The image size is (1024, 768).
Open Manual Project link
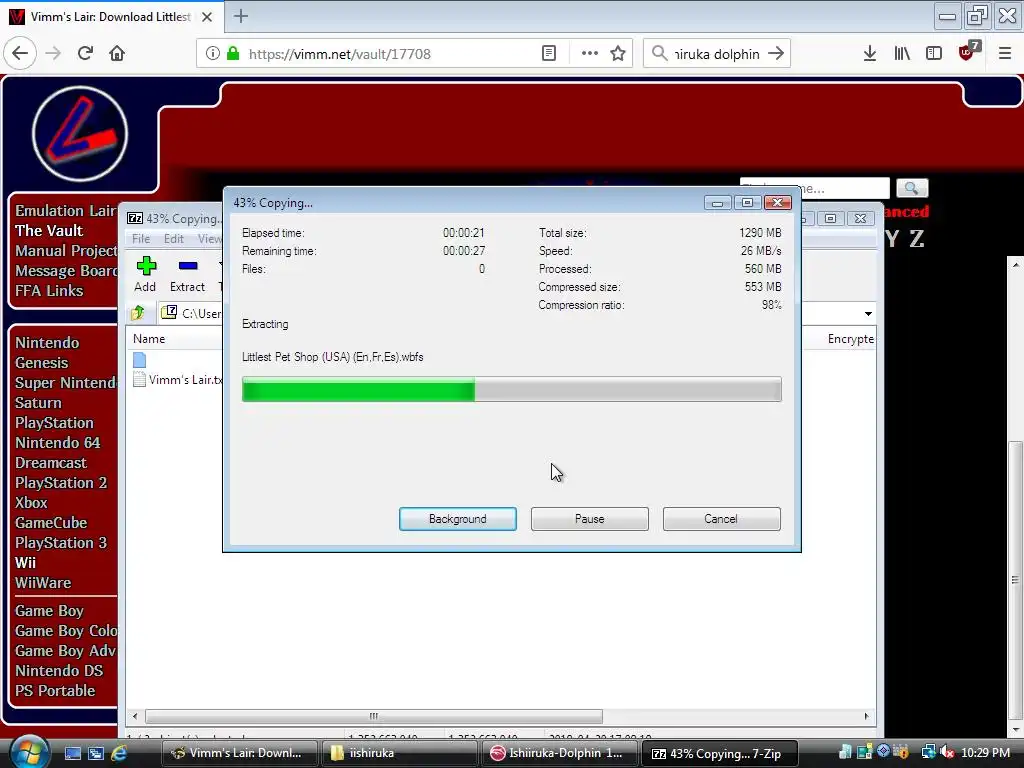click(66, 251)
